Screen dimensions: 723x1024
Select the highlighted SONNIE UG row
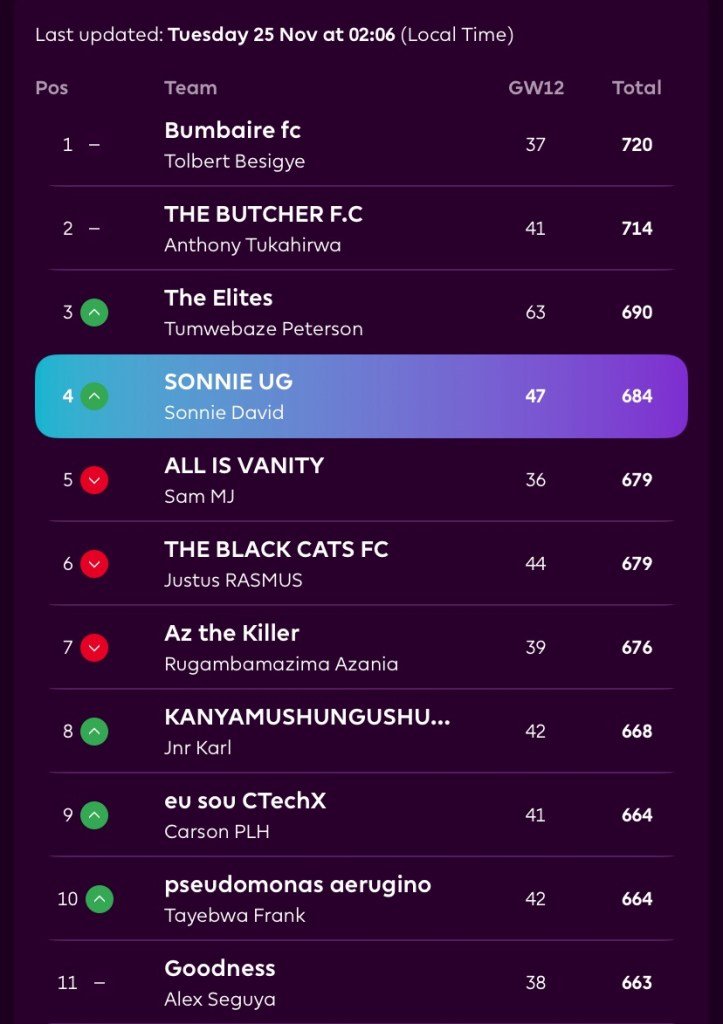(x=361, y=396)
